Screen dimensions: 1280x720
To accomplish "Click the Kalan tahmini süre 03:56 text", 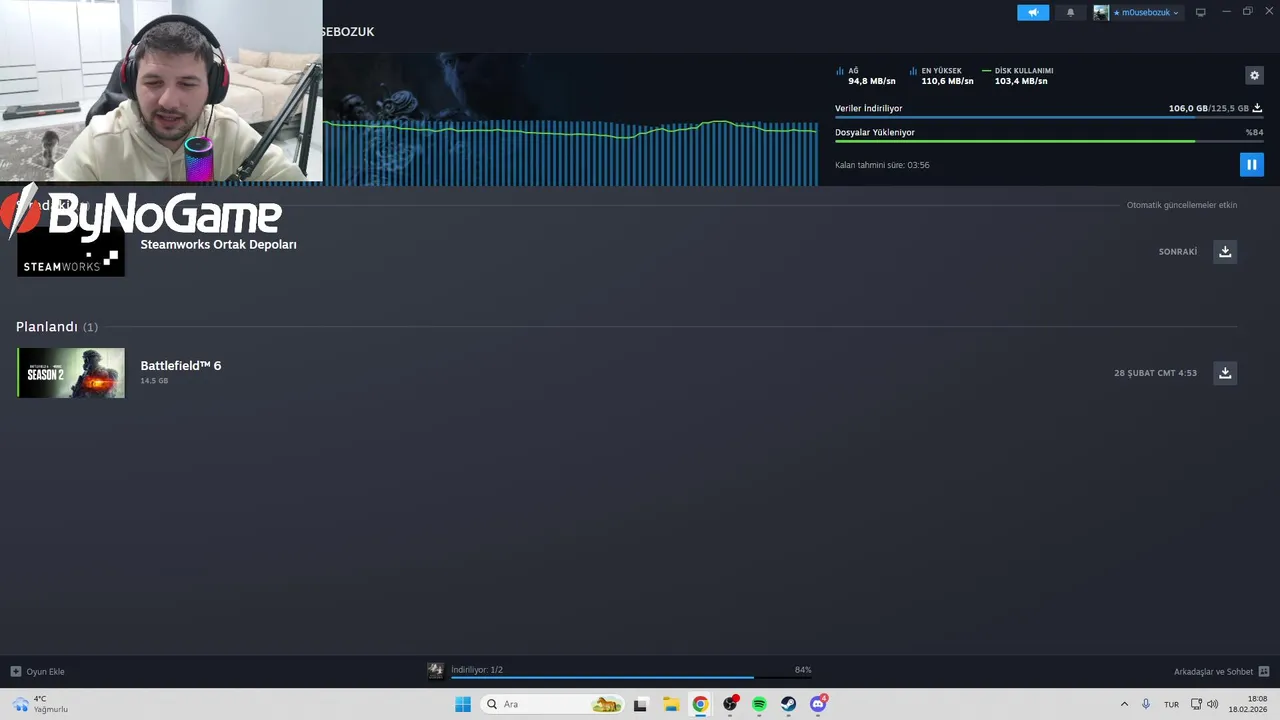I will tap(882, 165).
